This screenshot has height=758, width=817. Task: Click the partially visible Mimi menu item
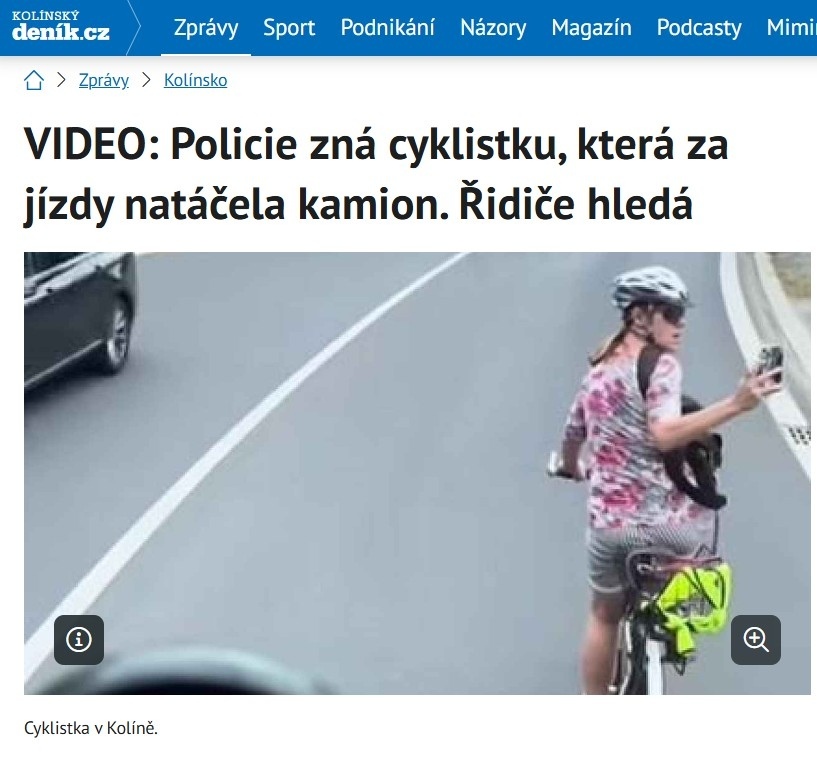click(791, 27)
